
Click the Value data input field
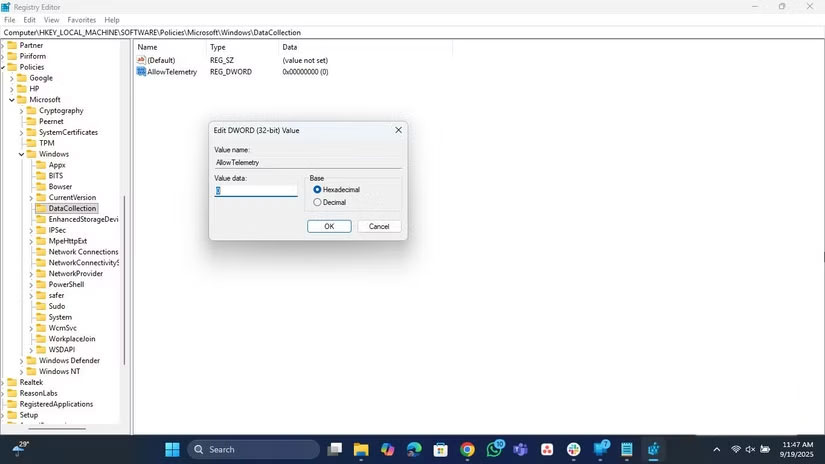256,190
